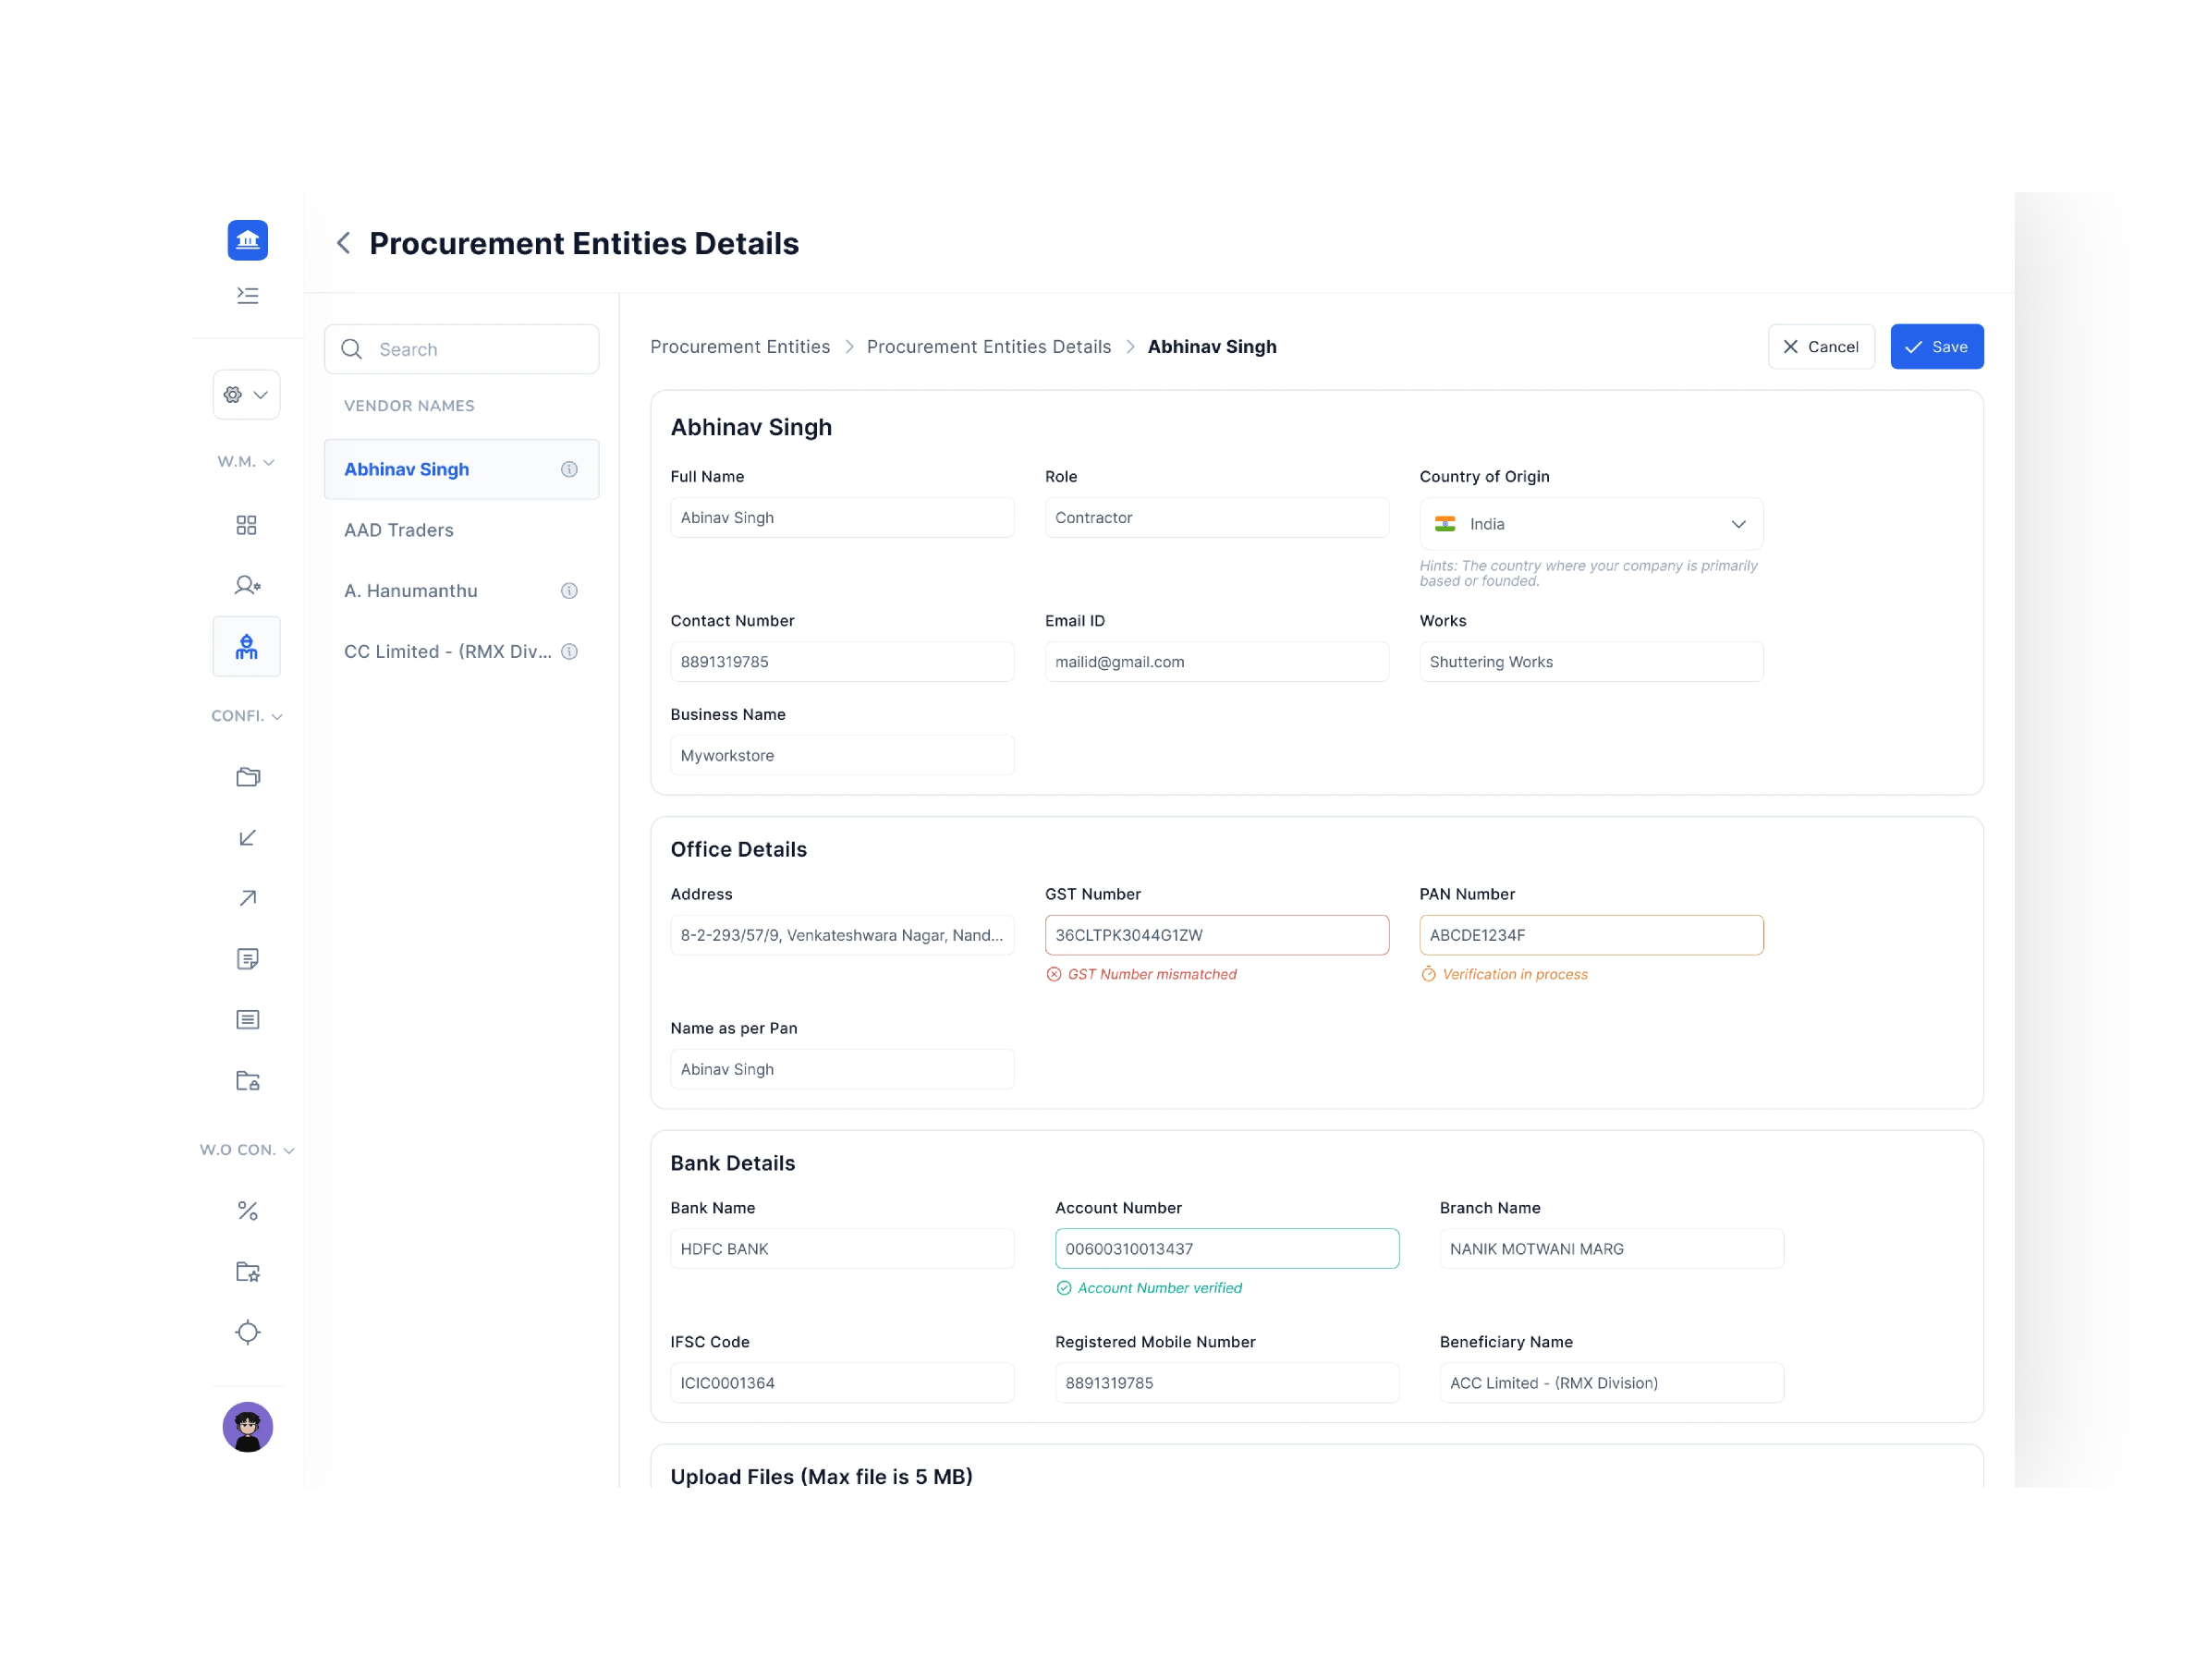Click the GST mismatched error icon
Viewport: 2207px width, 1680px height.
[1053, 974]
